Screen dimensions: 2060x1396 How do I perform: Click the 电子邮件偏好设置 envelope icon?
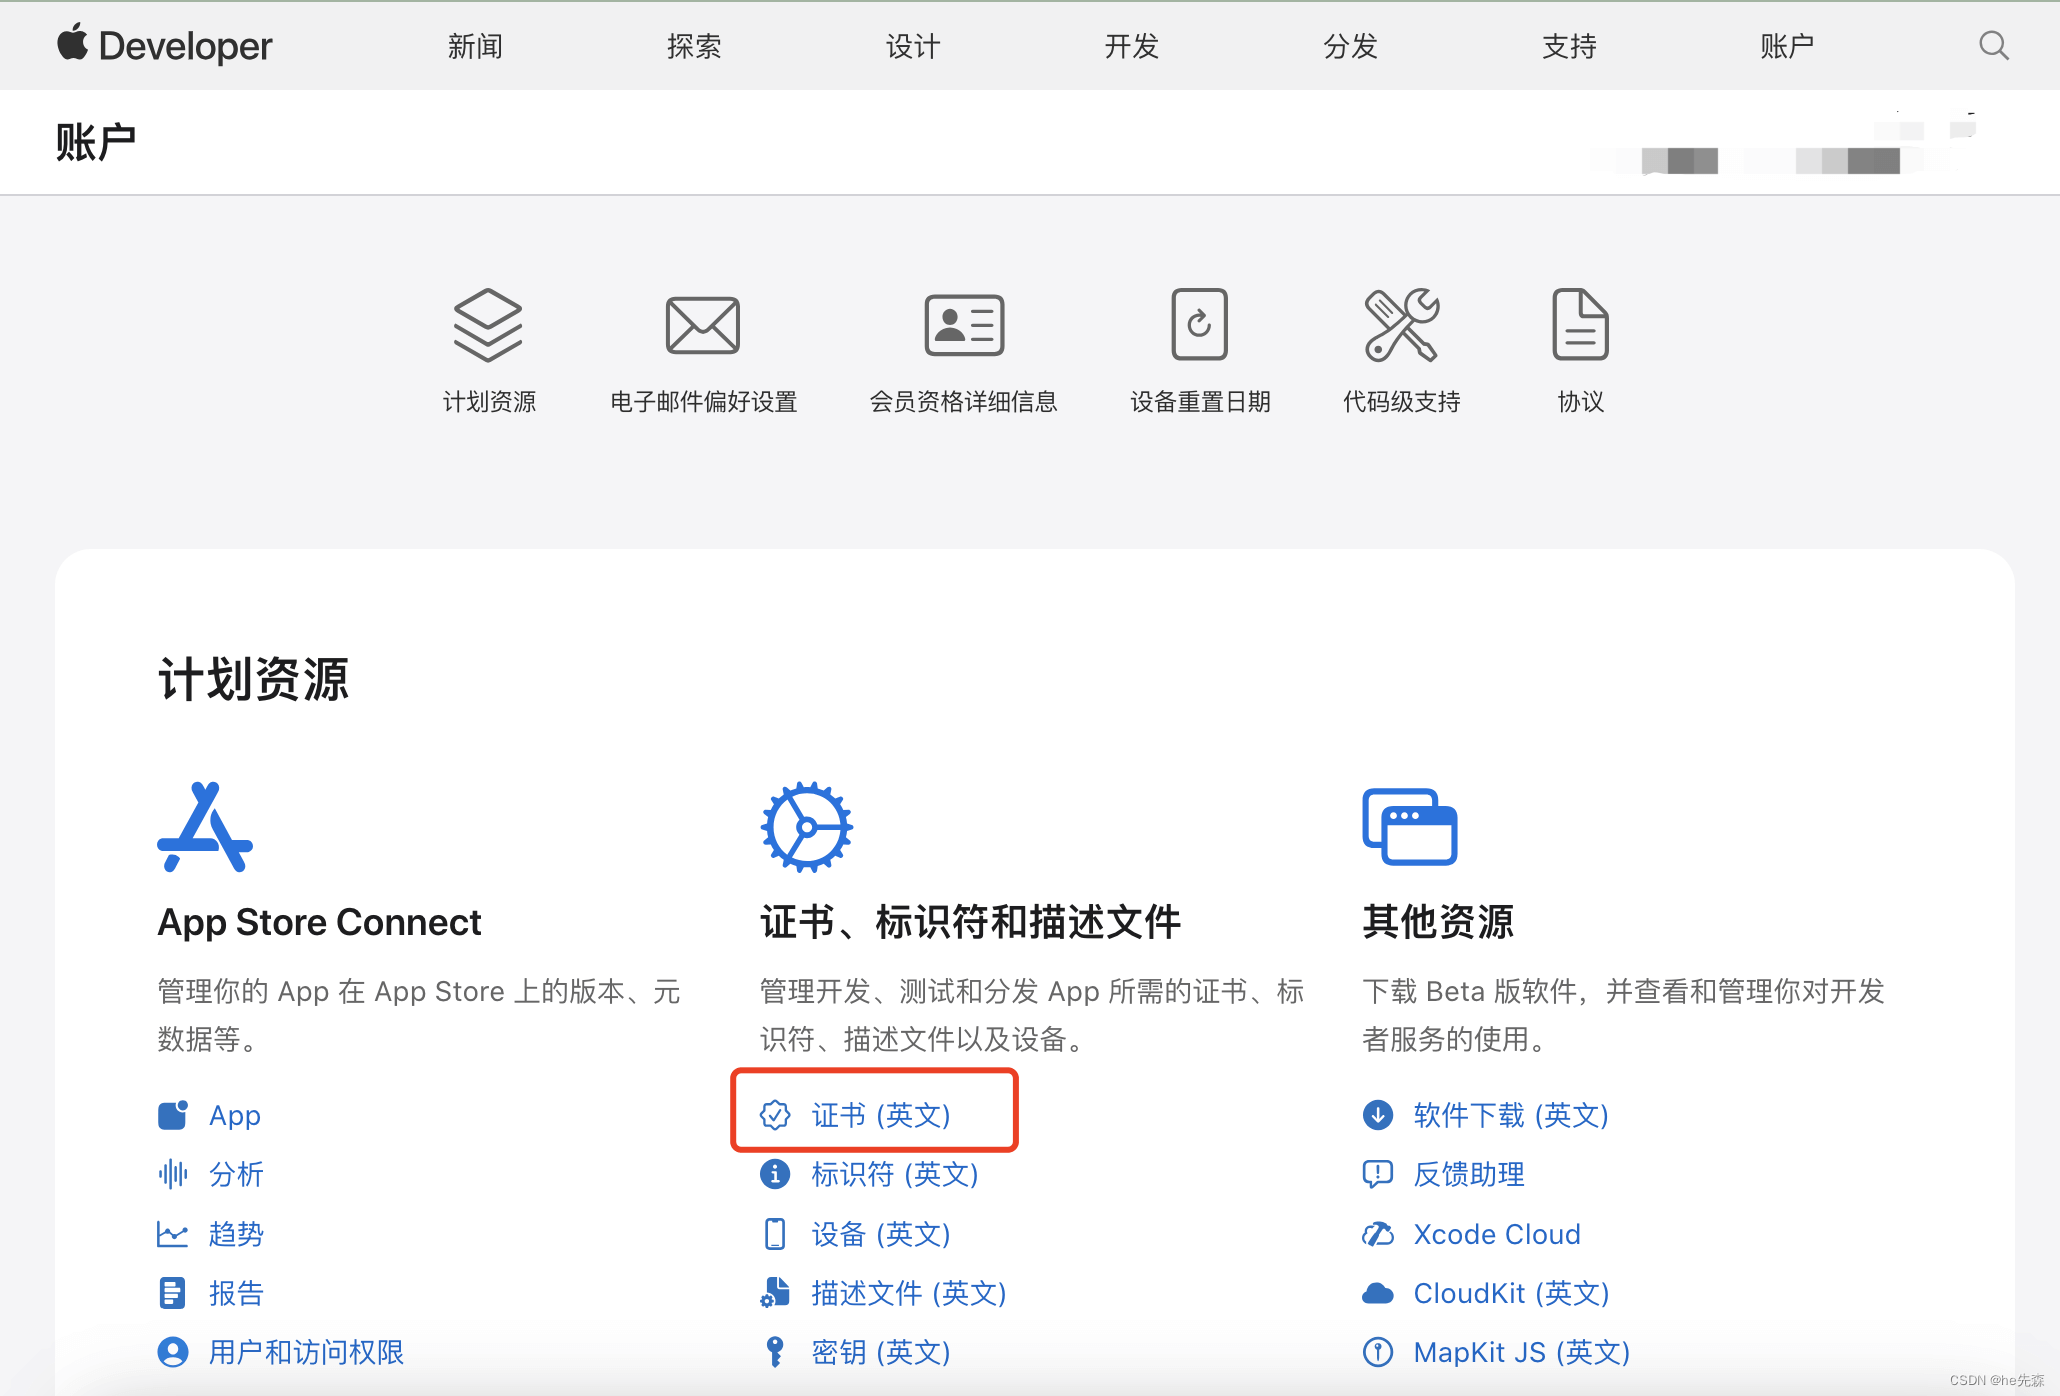coord(703,325)
